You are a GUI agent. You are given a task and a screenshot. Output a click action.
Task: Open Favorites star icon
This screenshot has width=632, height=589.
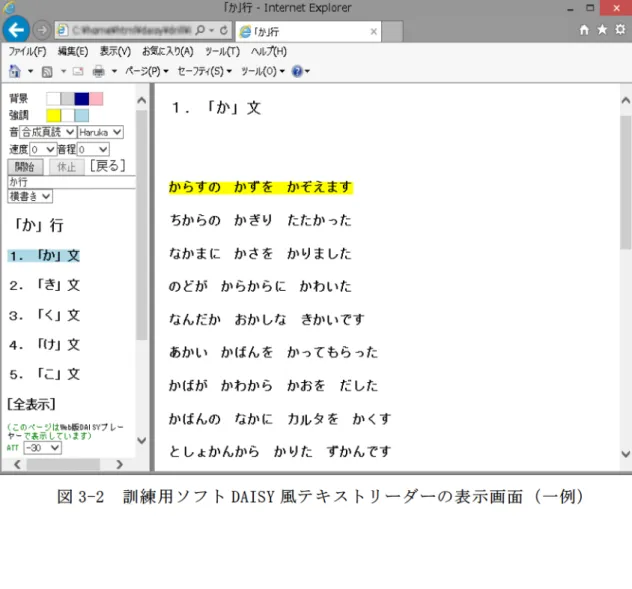(602, 29)
